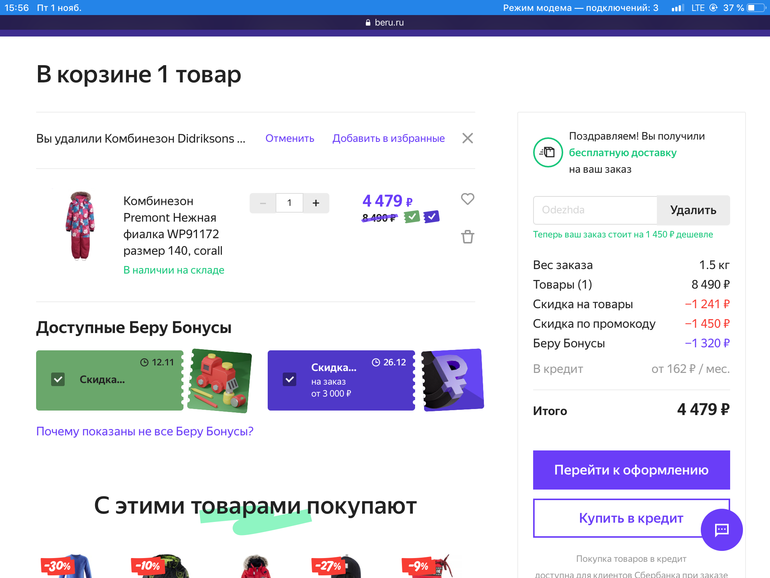The width and height of the screenshot is (770, 578).
Task: Decrease quantity with the minus button
Action: (263, 203)
